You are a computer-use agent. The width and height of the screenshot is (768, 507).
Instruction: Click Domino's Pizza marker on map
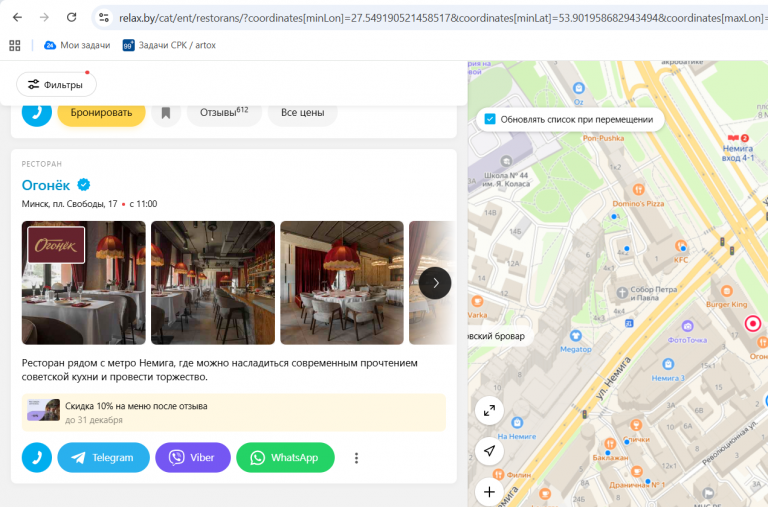638,190
